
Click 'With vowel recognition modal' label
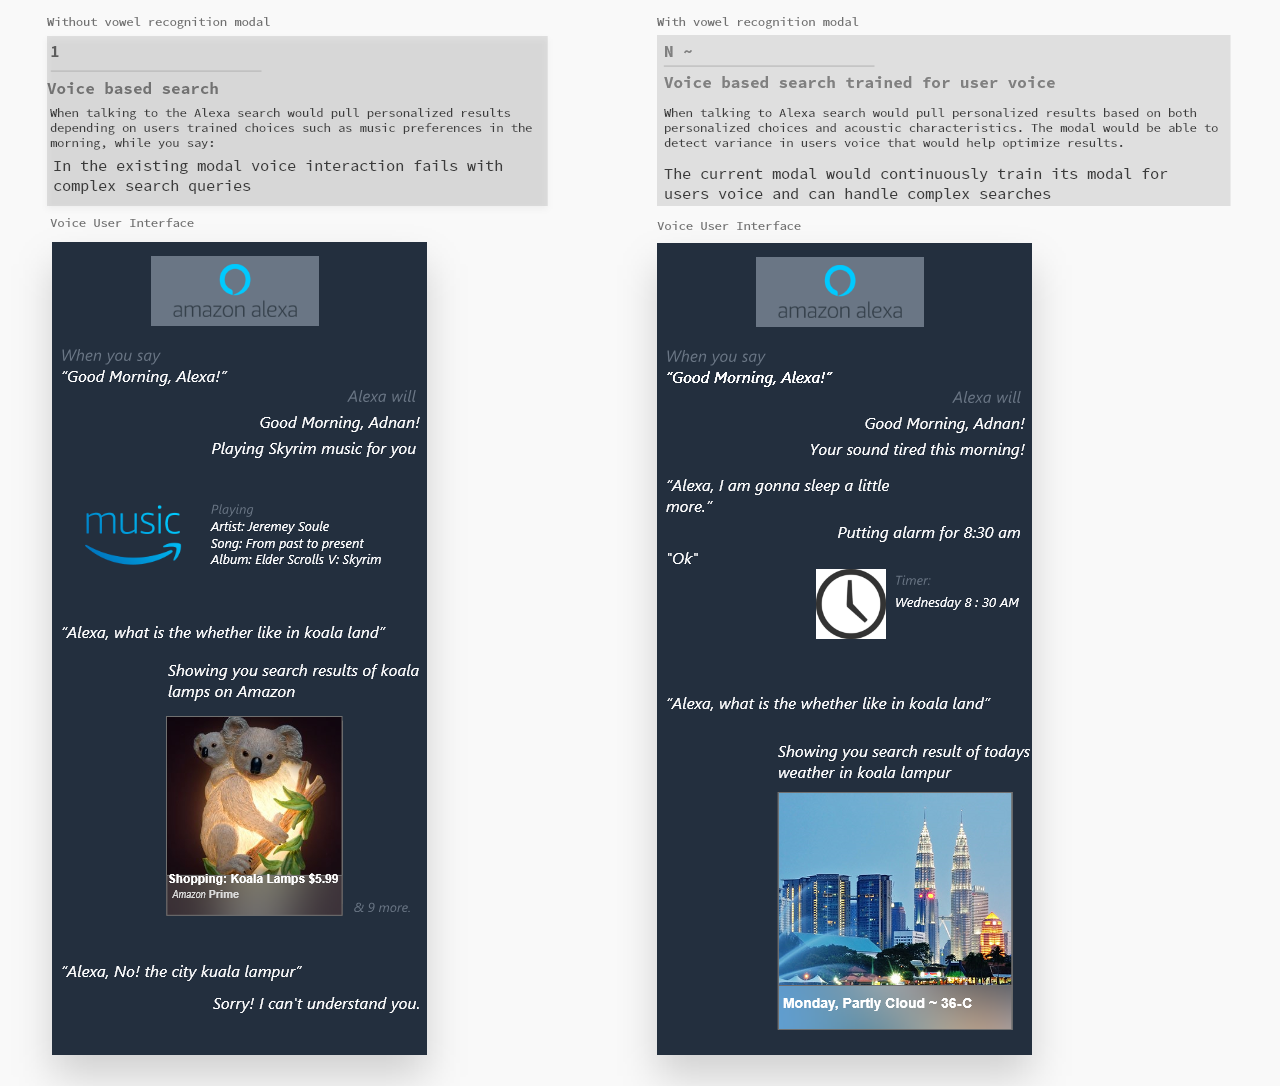click(758, 22)
